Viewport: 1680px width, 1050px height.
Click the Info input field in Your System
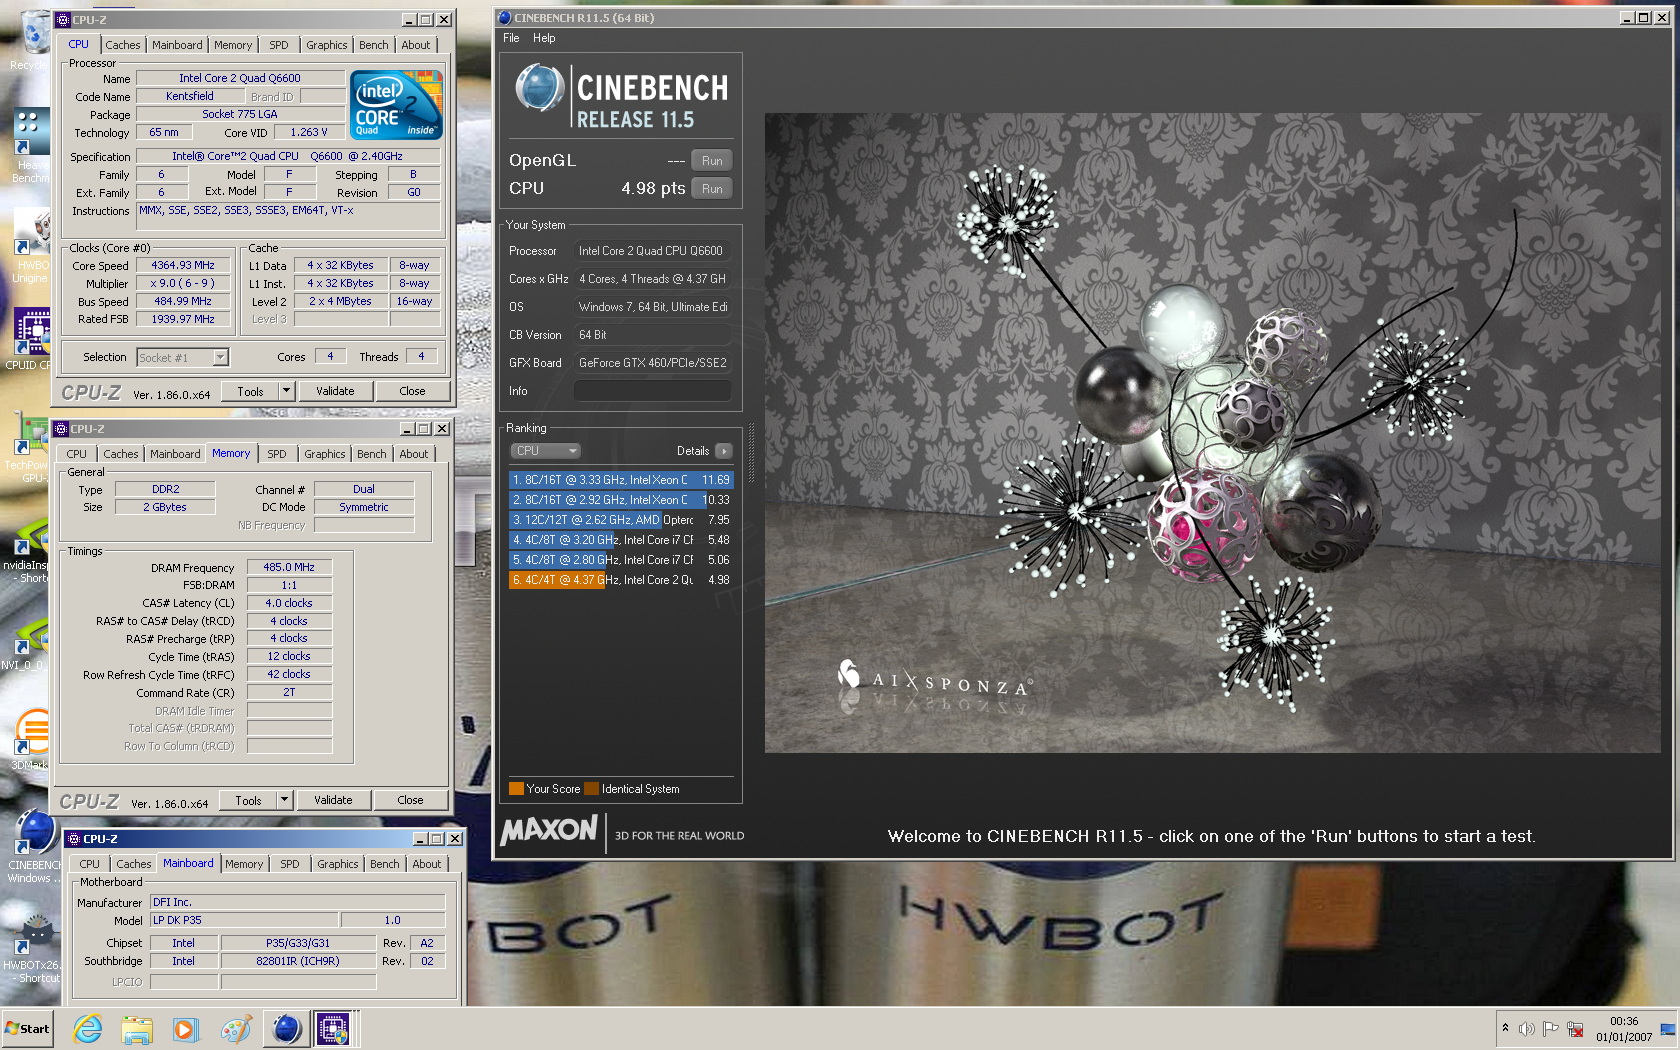tap(652, 391)
